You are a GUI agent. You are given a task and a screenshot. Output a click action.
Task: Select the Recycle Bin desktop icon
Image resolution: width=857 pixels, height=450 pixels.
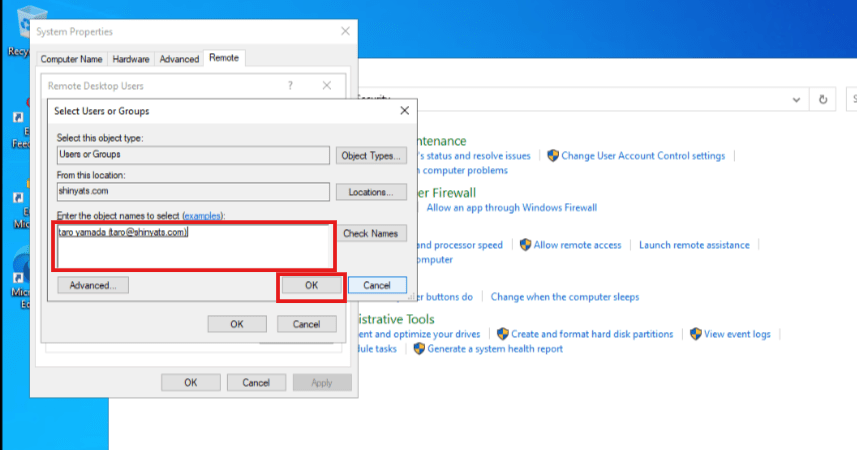(x=25, y=32)
